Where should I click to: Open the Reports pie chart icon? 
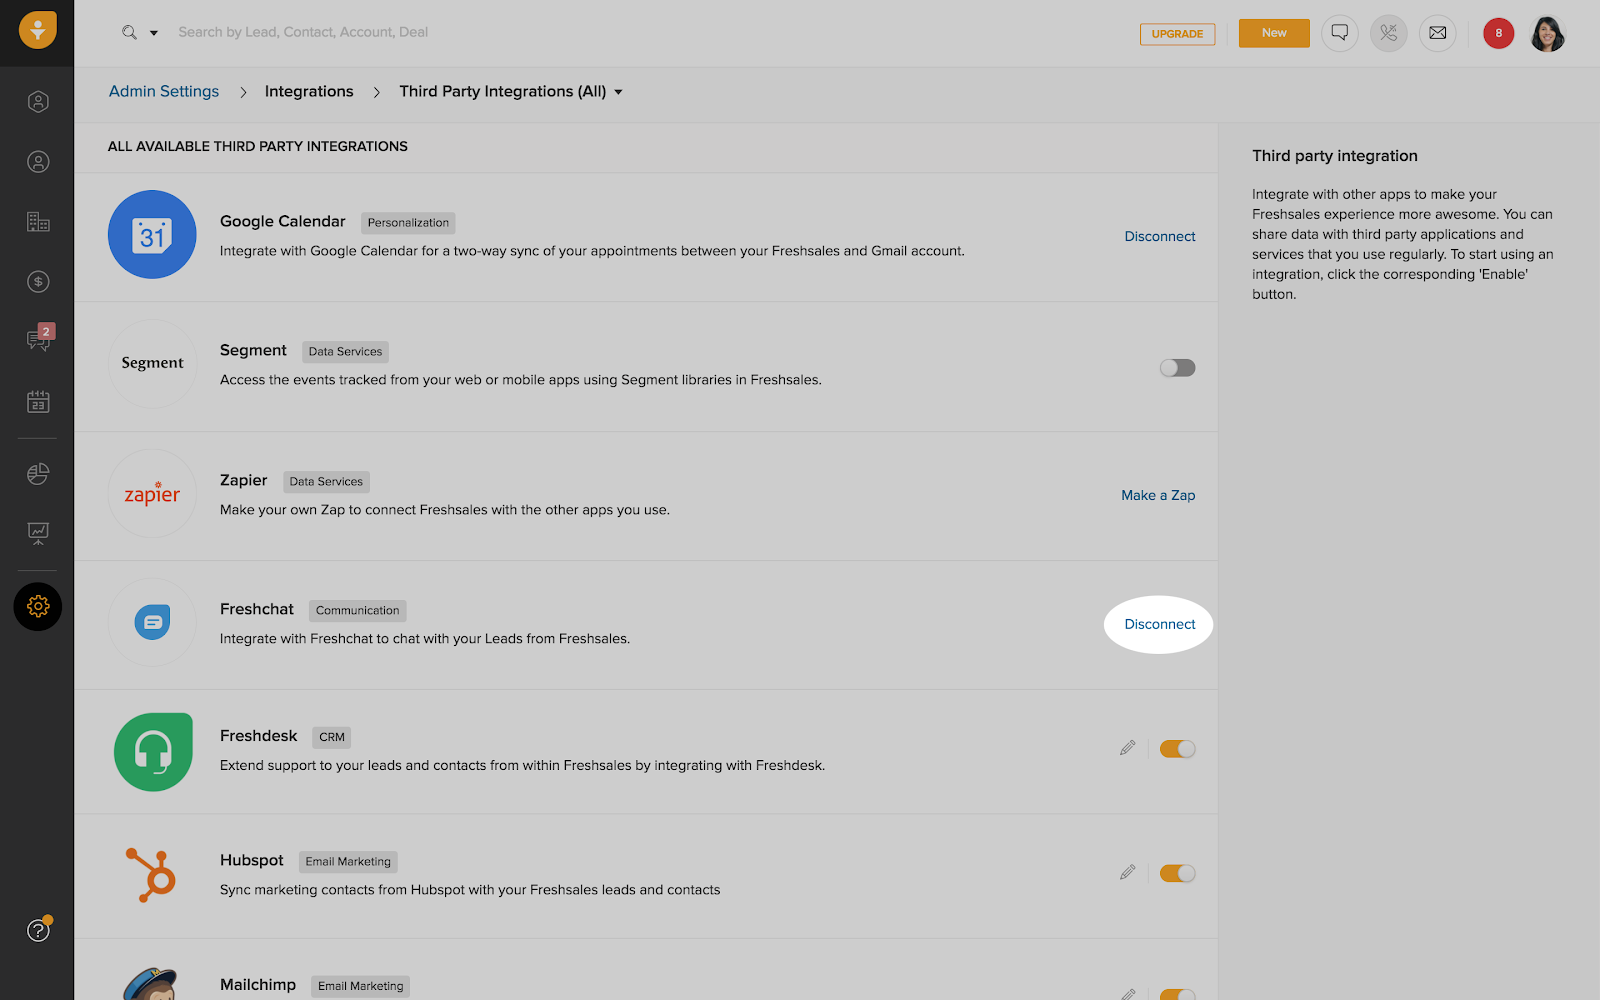coord(38,473)
